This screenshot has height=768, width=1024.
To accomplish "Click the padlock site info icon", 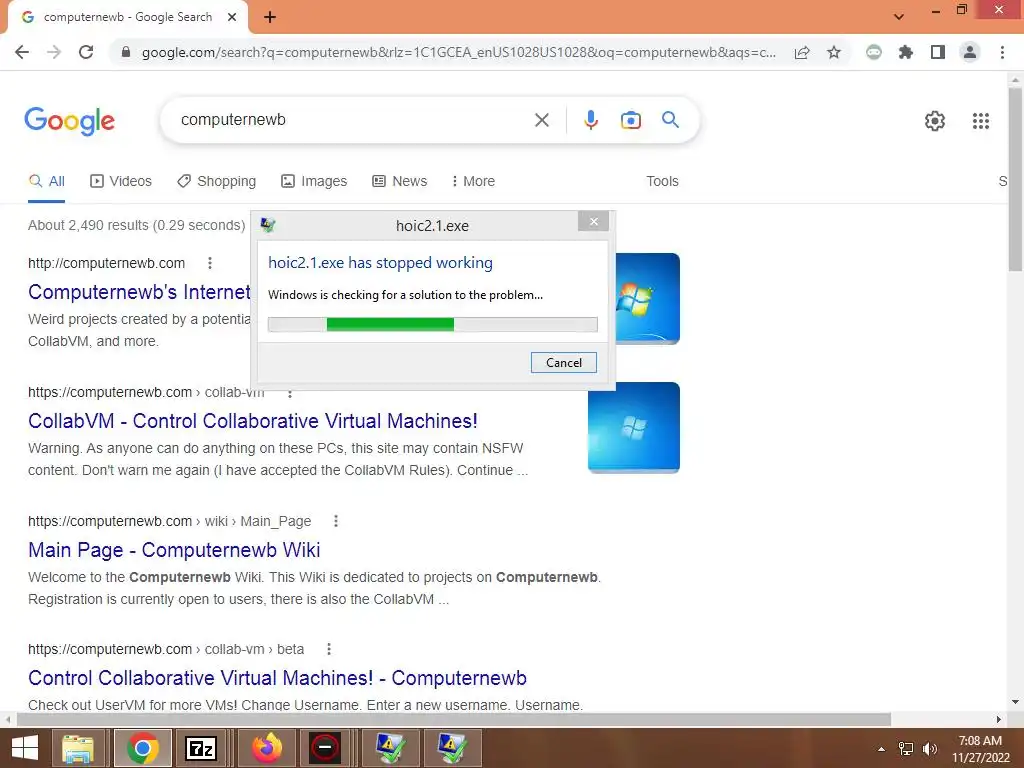I will click(126, 52).
